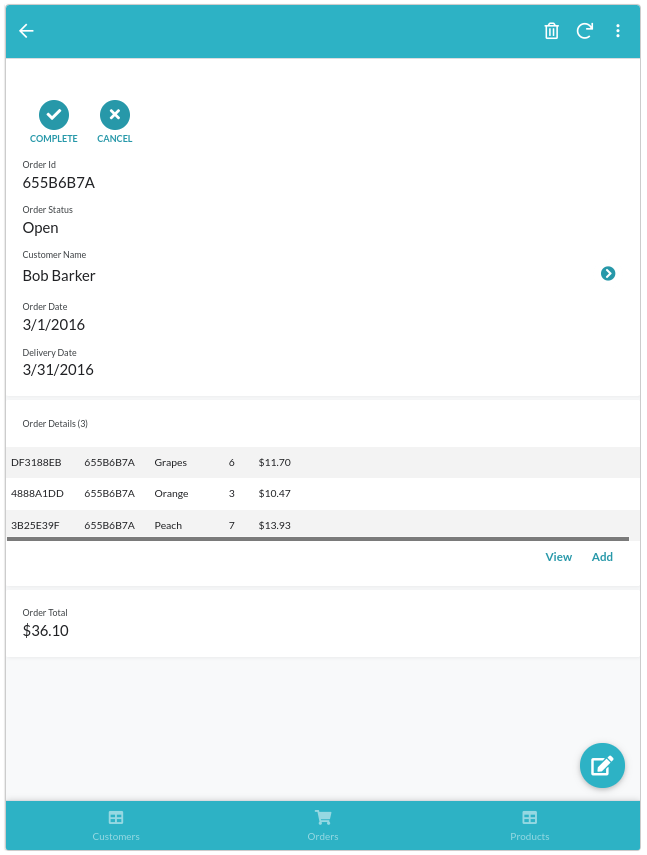Viewport: 647px width, 855px height.
Task: Click the refresh icon in header
Action: (x=585, y=31)
